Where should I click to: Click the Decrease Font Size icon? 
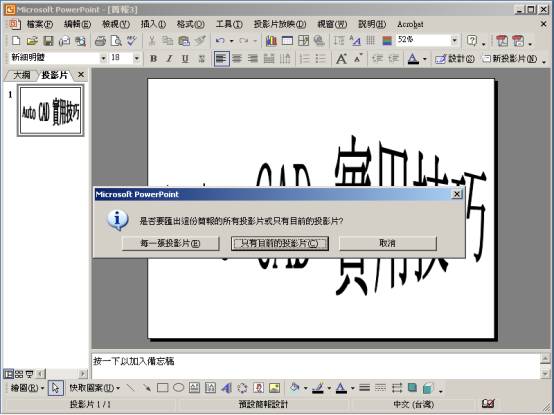pyautogui.click(x=358, y=59)
